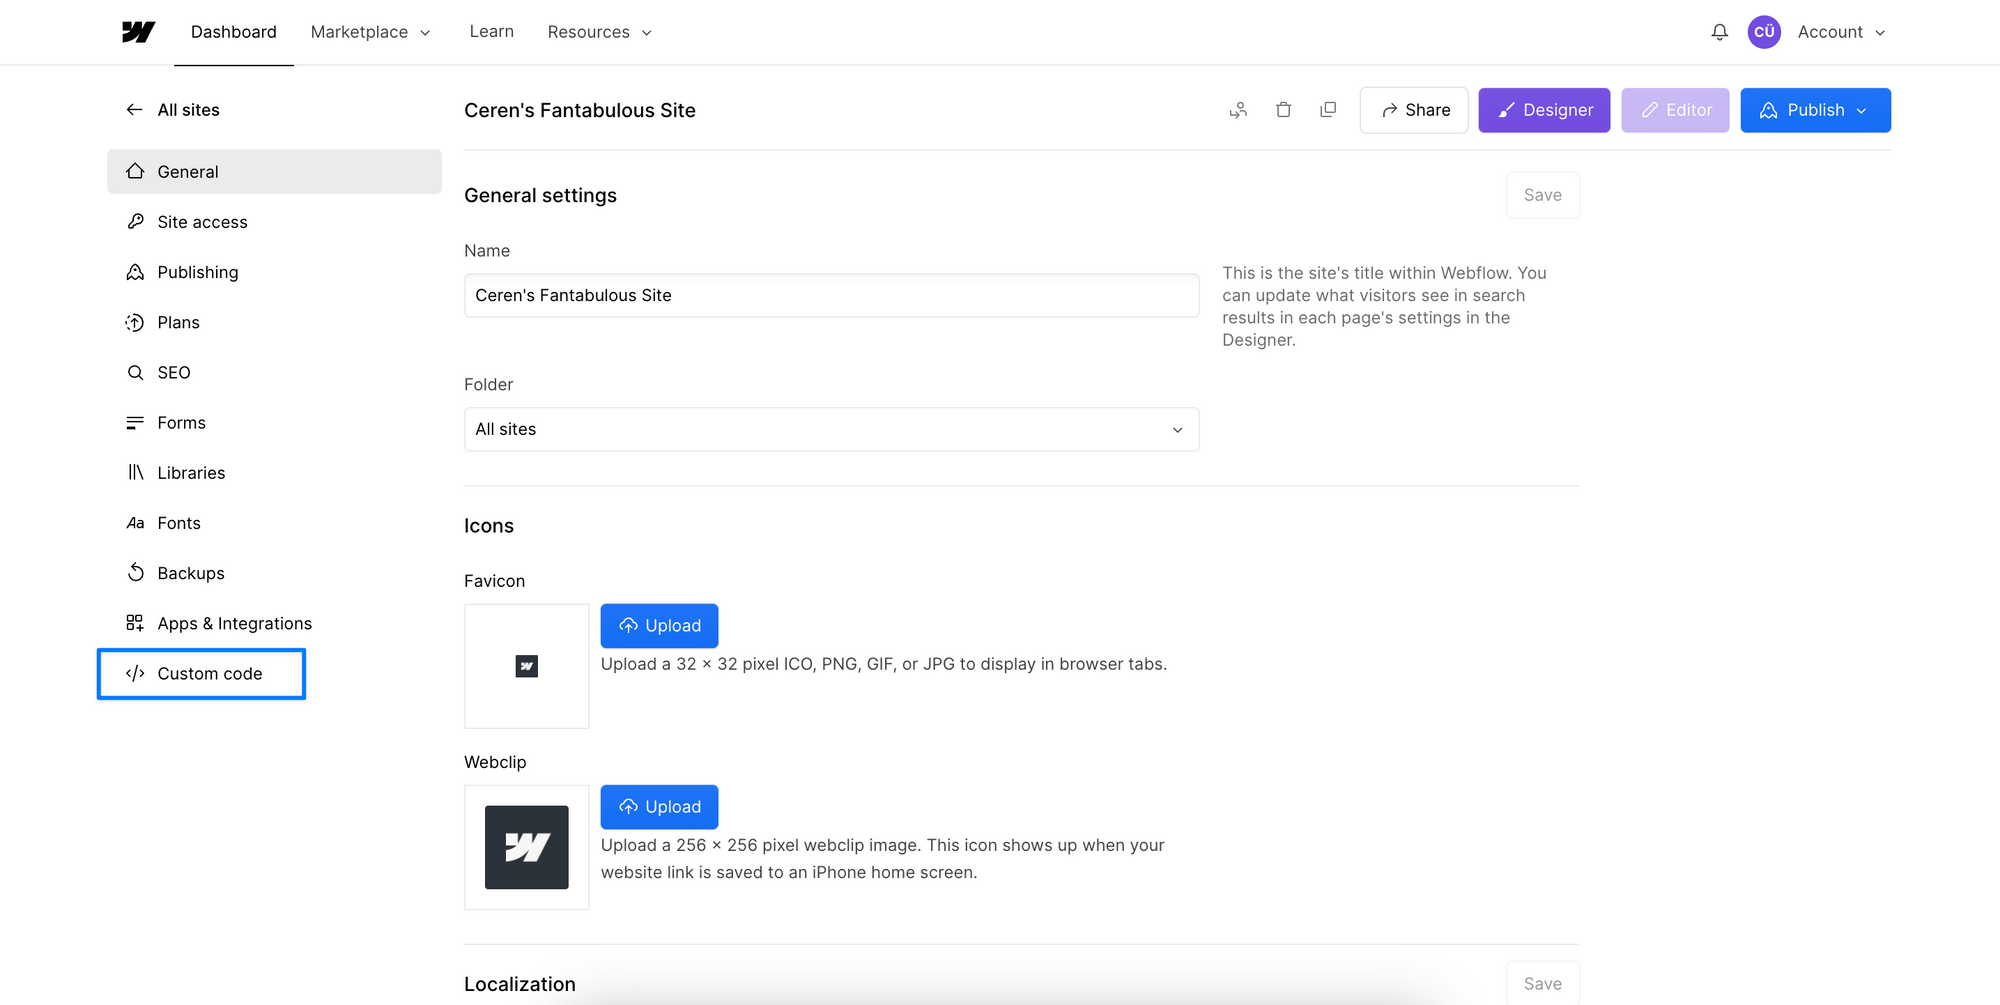Select Plans in the sidebar
This screenshot has width=2000, height=1005.
click(274, 322)
